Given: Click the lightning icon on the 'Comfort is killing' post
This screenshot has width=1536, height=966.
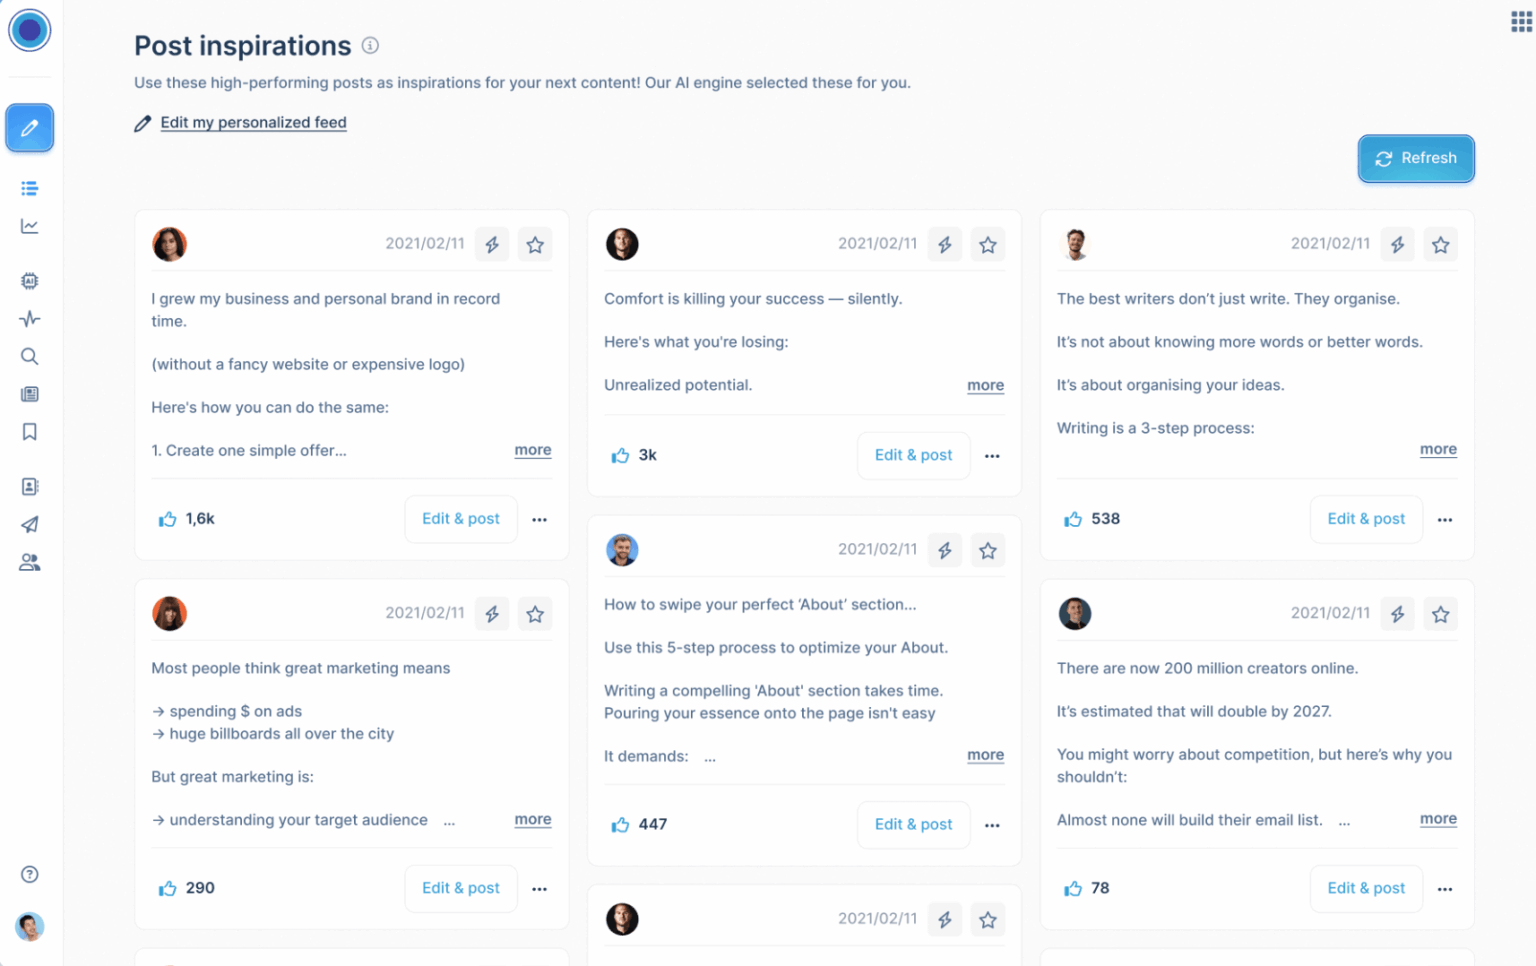Looking at the screenshot, I should pos(944,243).
